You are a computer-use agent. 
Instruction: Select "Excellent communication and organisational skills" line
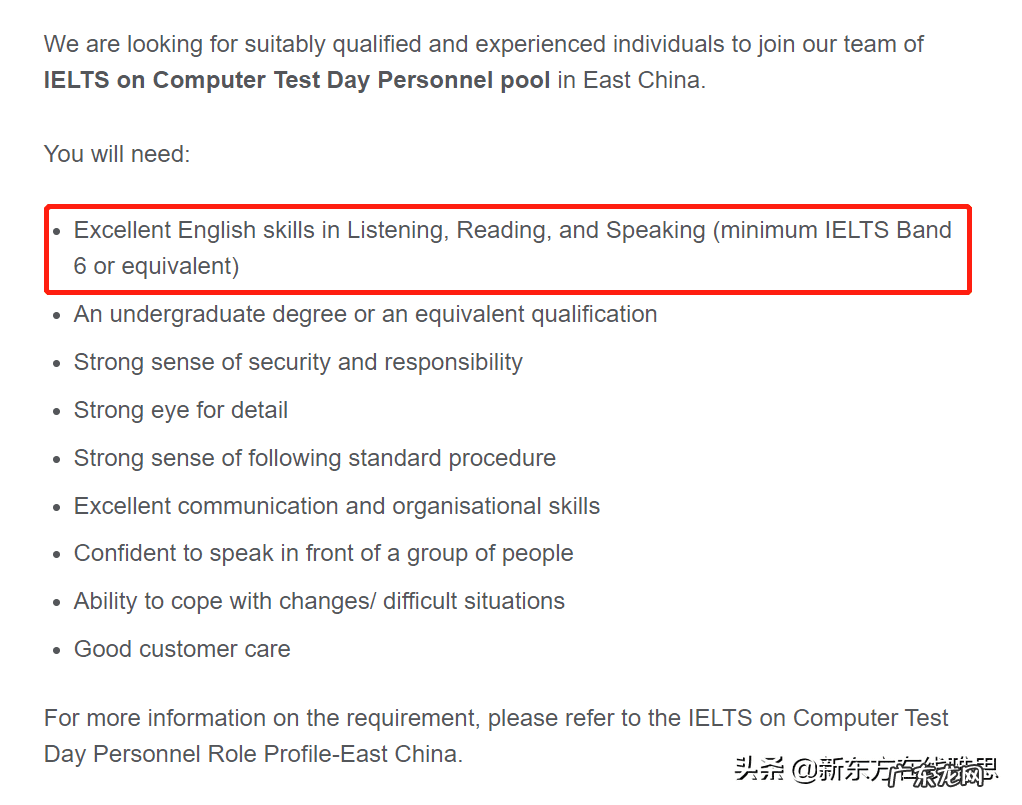(337, 506)
